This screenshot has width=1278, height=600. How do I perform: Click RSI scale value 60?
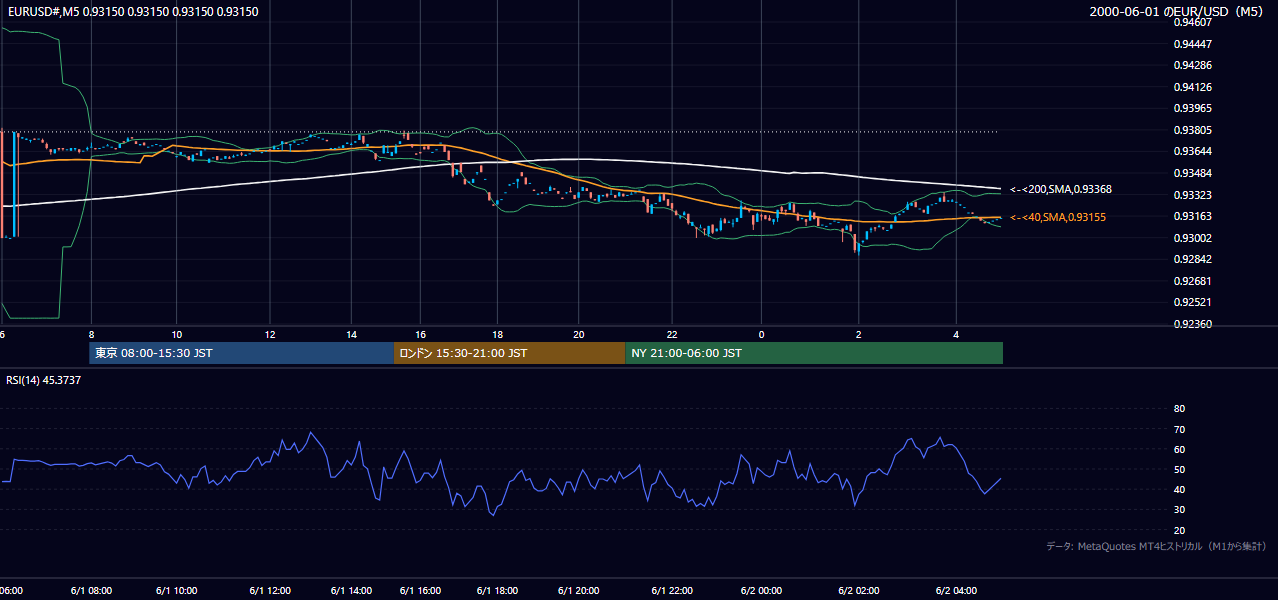pyautogui.click(x=1179, y=449)
